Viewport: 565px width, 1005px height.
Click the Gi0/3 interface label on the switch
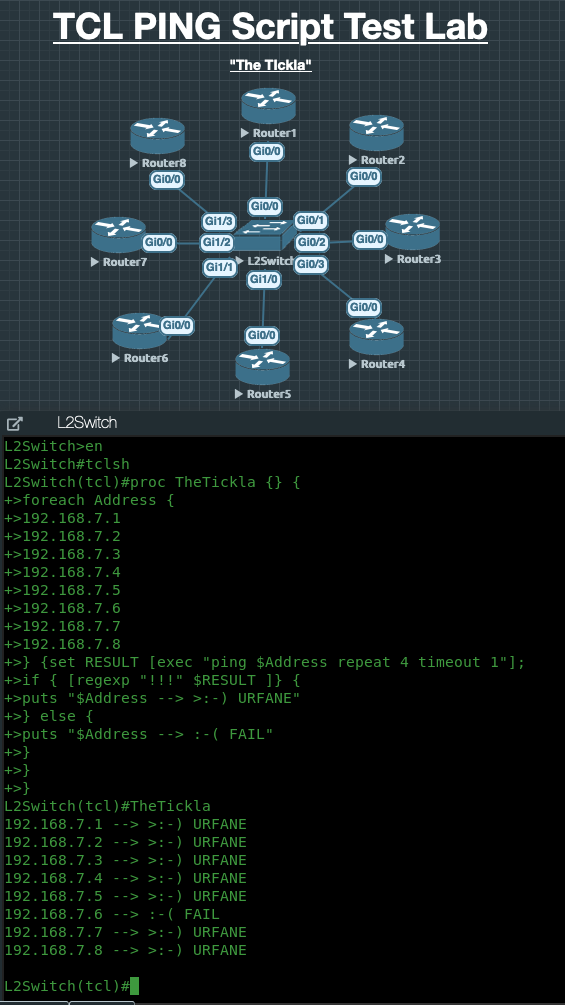click(311, 263)
